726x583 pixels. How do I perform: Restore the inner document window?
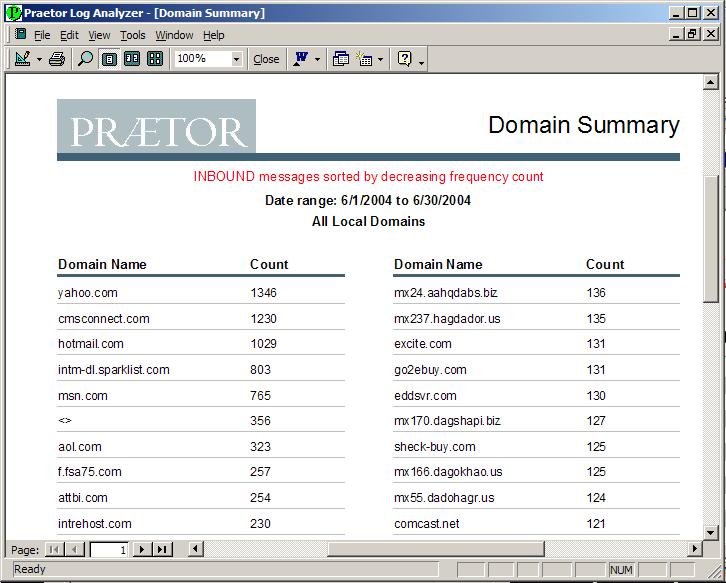tap(693, 34)
